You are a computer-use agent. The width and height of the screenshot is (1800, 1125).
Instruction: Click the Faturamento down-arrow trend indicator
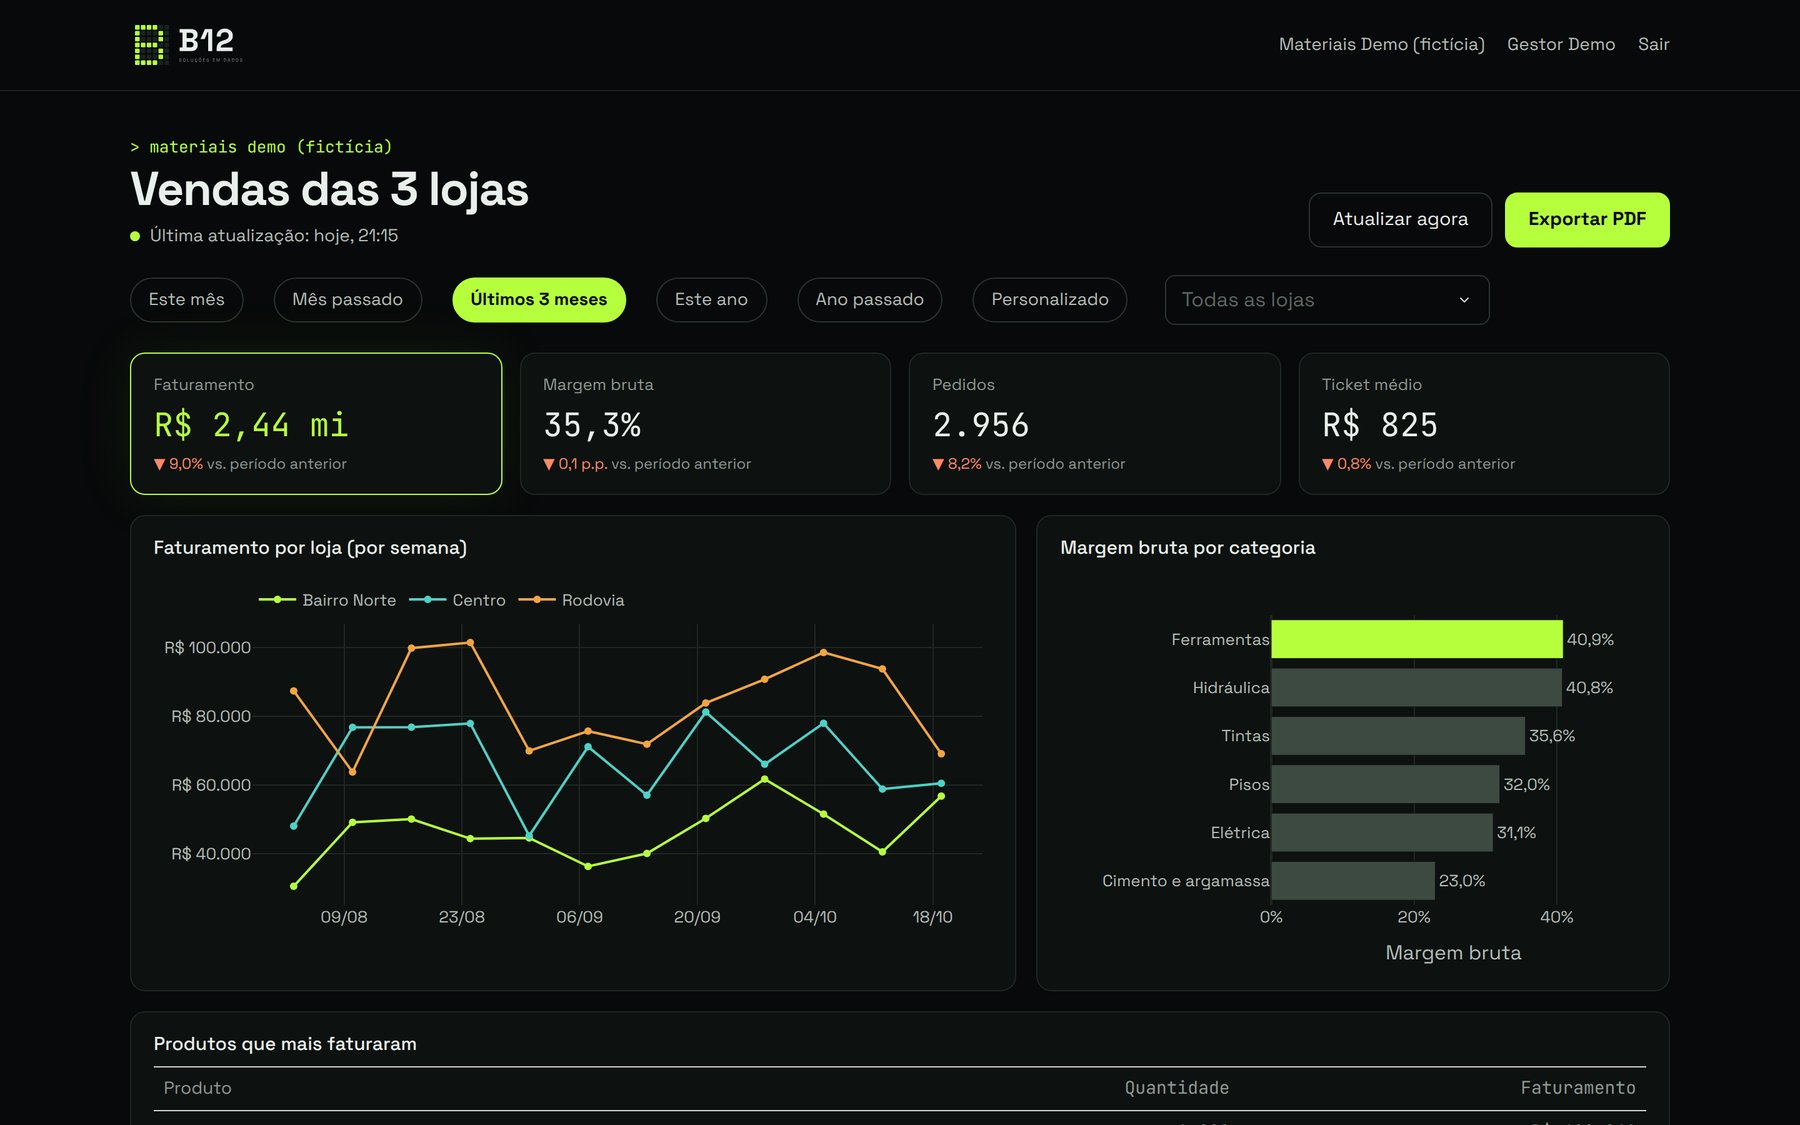pos(159,464)
